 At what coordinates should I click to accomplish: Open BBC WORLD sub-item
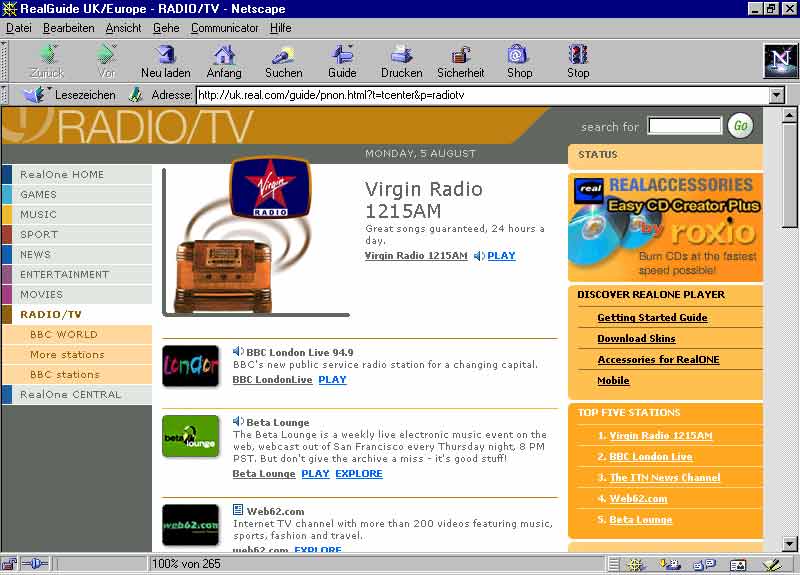[77, 334]
